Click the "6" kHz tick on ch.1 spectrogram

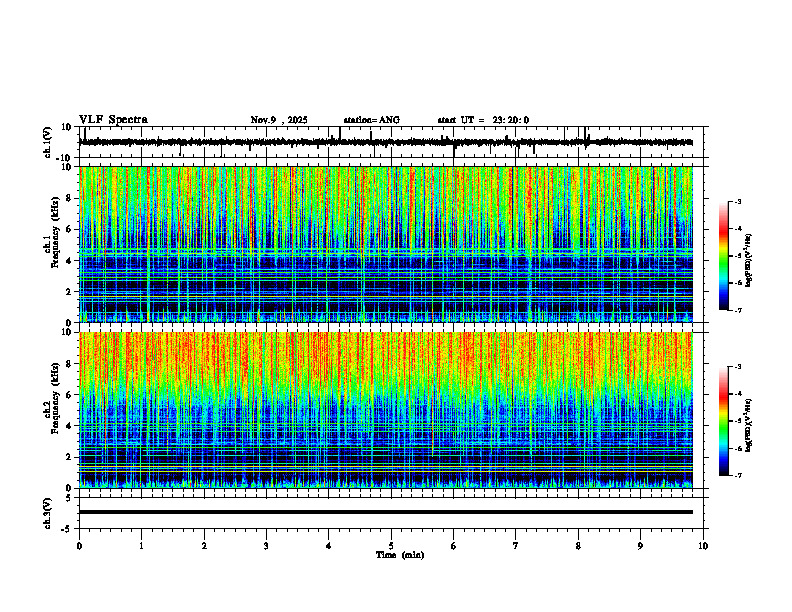pos(69,229)
